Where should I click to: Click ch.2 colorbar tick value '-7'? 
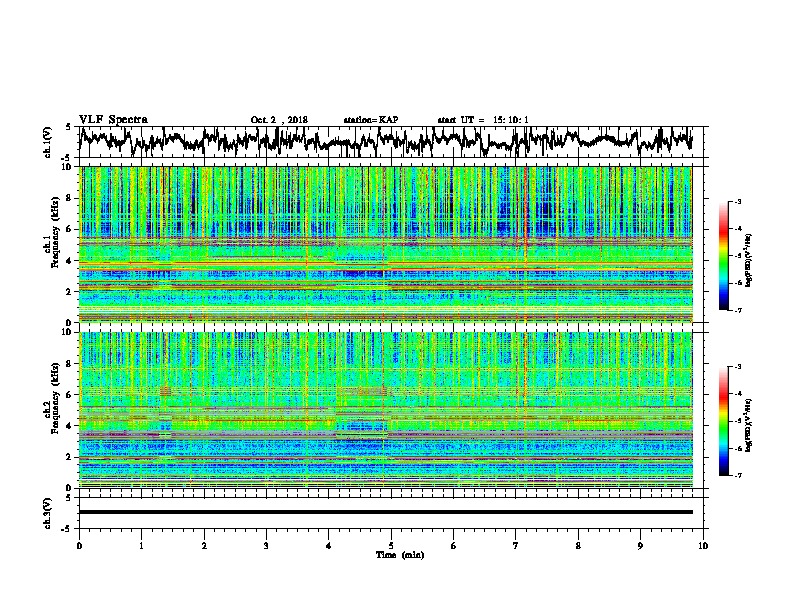(737, 475)
